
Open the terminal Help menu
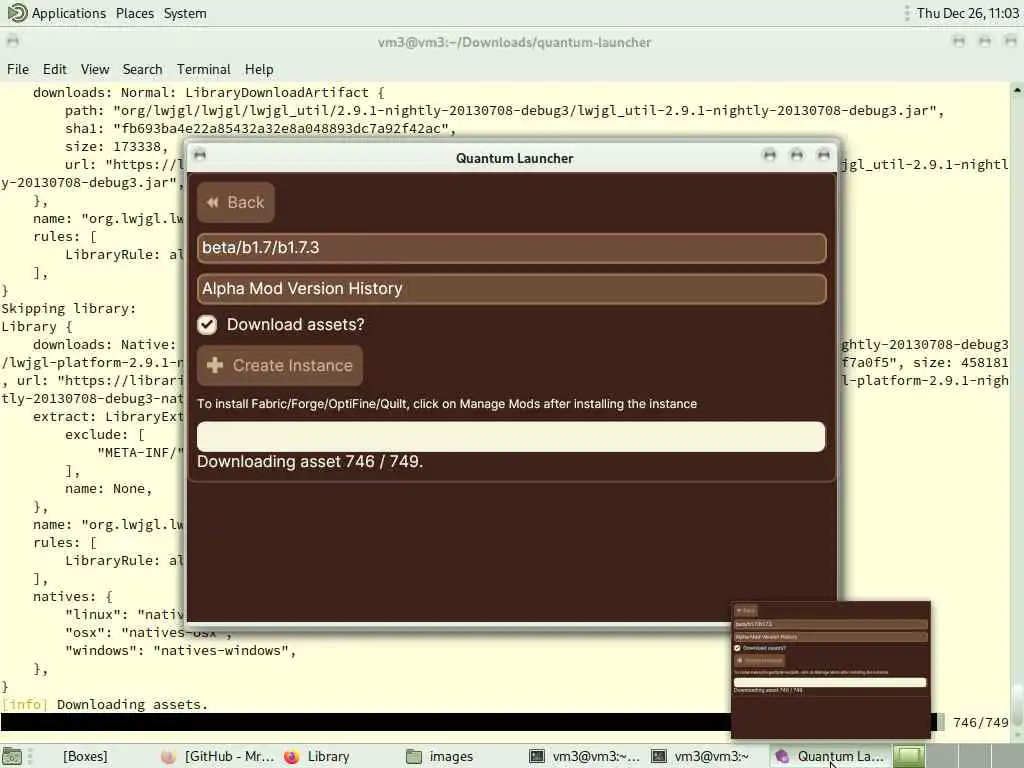click(259, 69)
